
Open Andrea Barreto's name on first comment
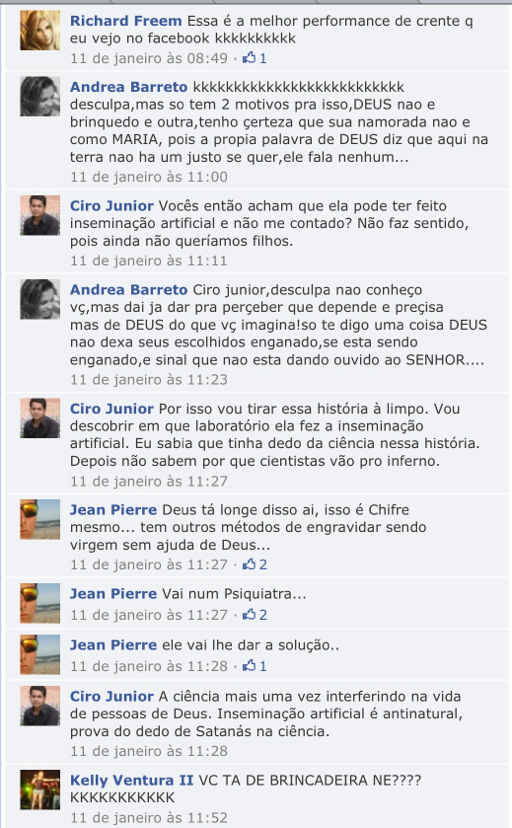tap(129, 87)
